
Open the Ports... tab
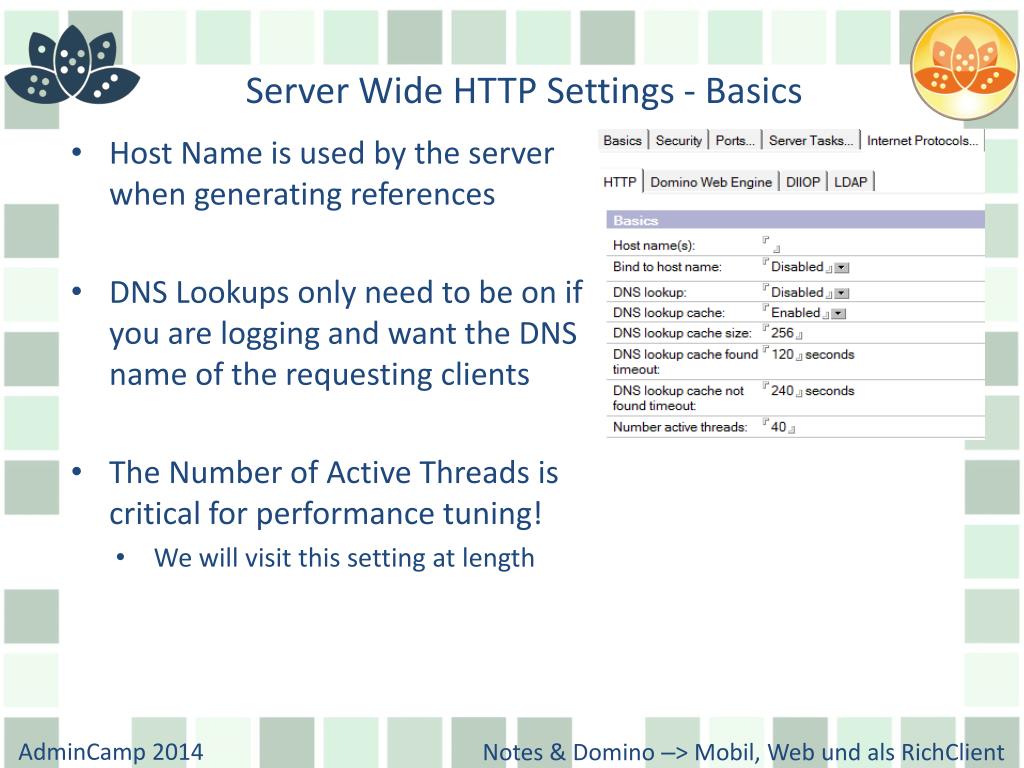pos(735,140)
